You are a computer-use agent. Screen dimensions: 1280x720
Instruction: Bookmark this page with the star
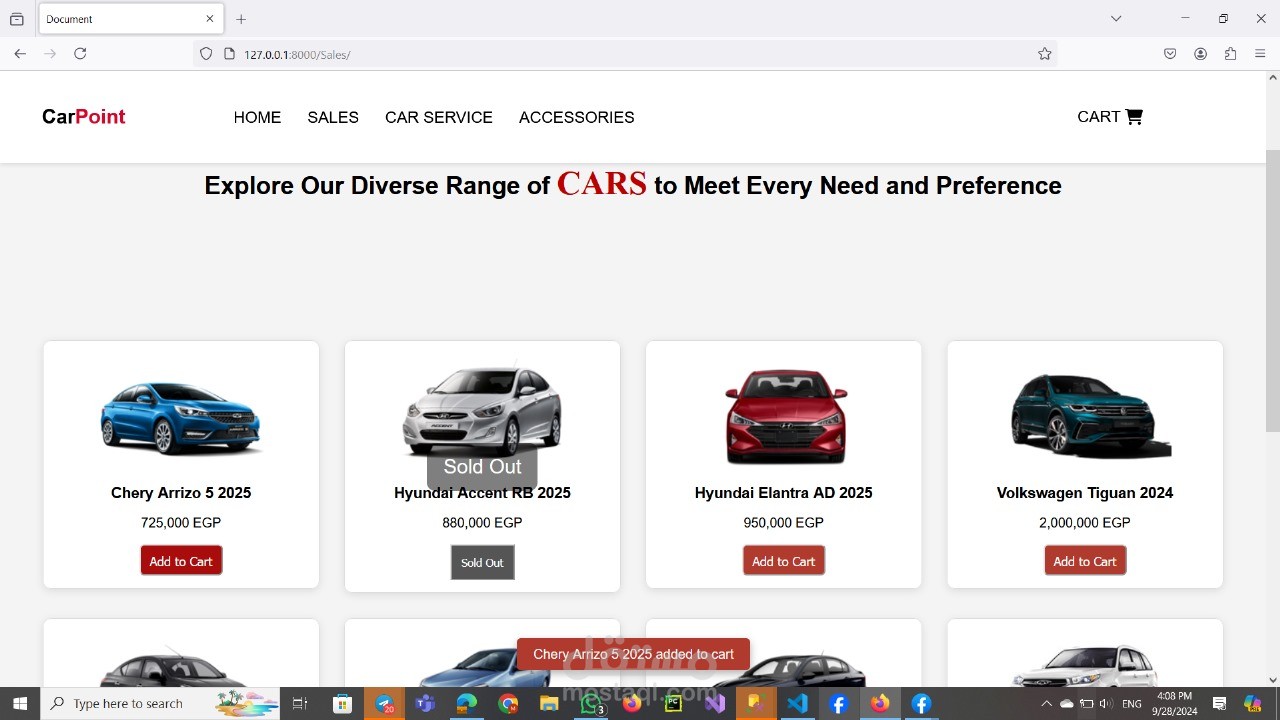(x=1045, y=54)
